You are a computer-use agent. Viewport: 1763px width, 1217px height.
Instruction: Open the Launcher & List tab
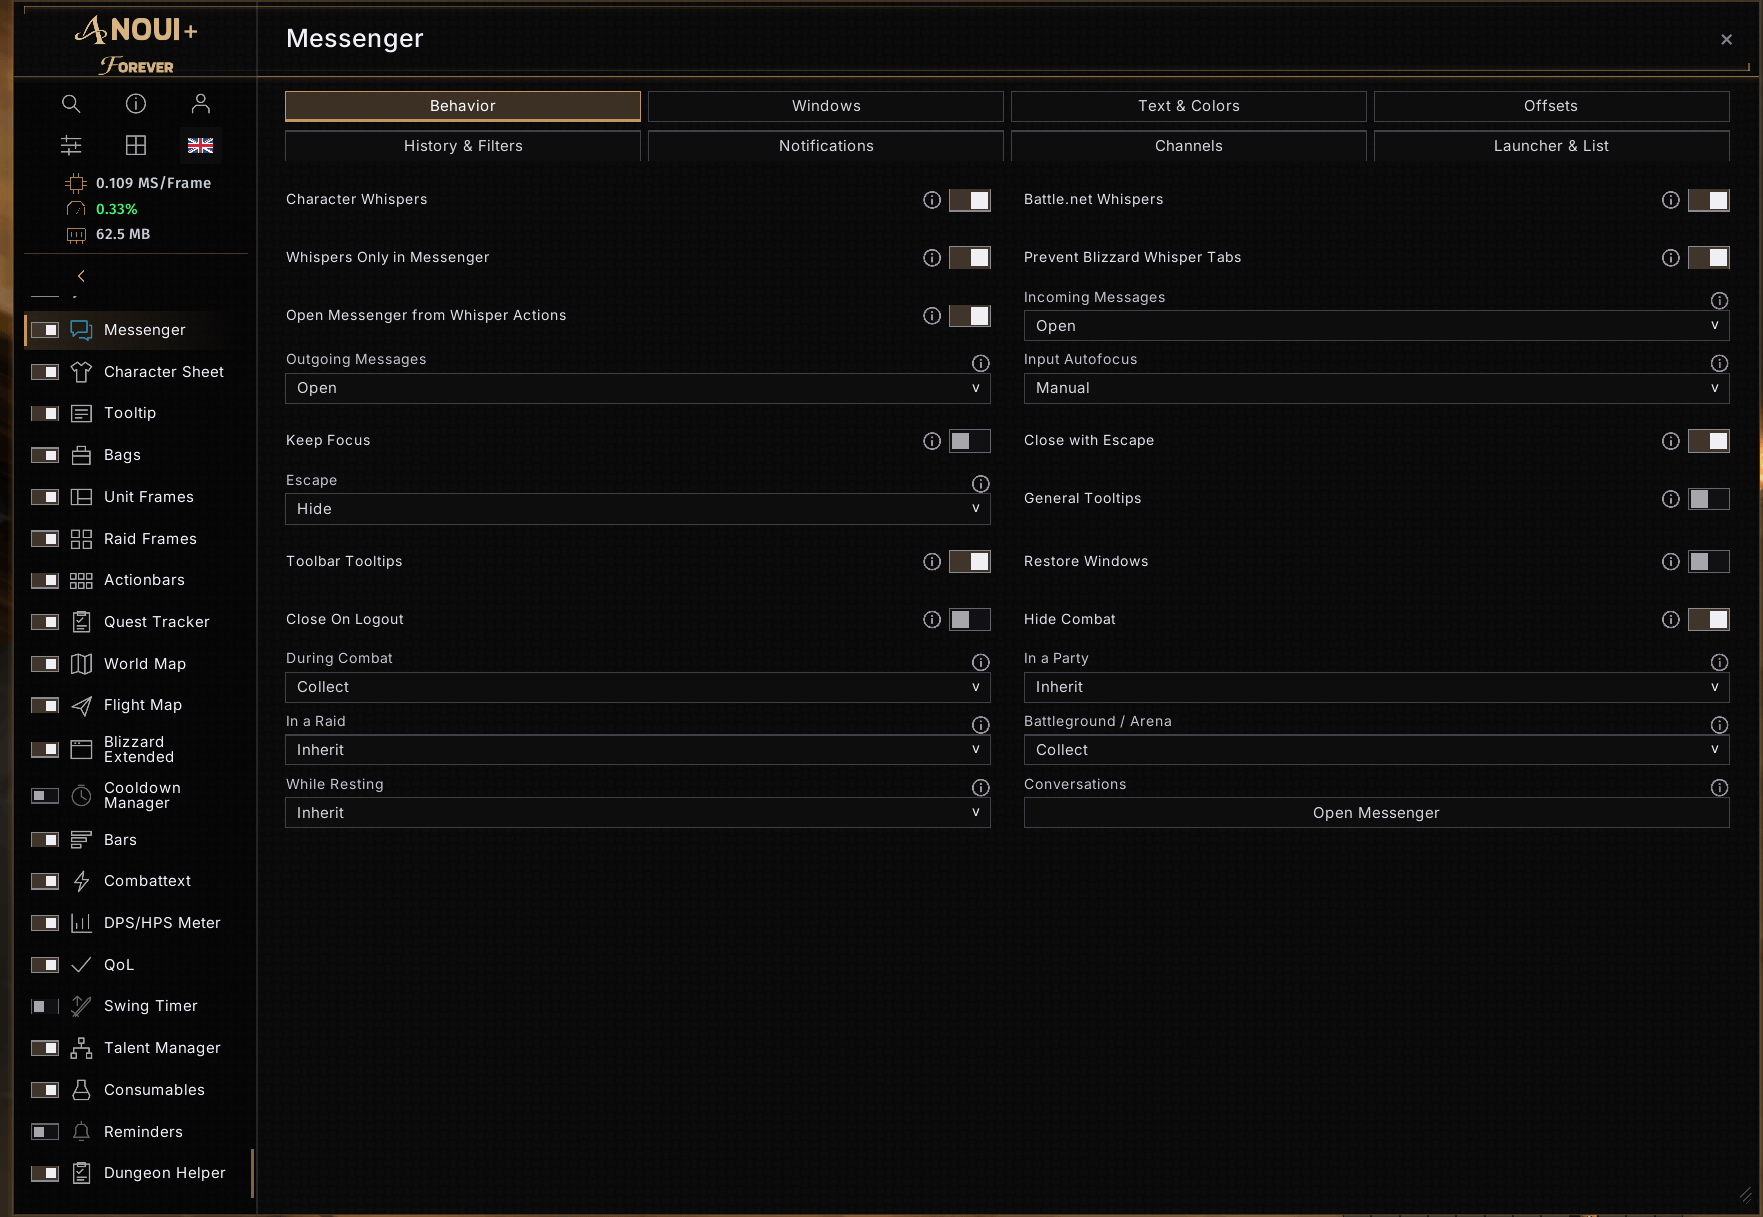(1551, 146)
